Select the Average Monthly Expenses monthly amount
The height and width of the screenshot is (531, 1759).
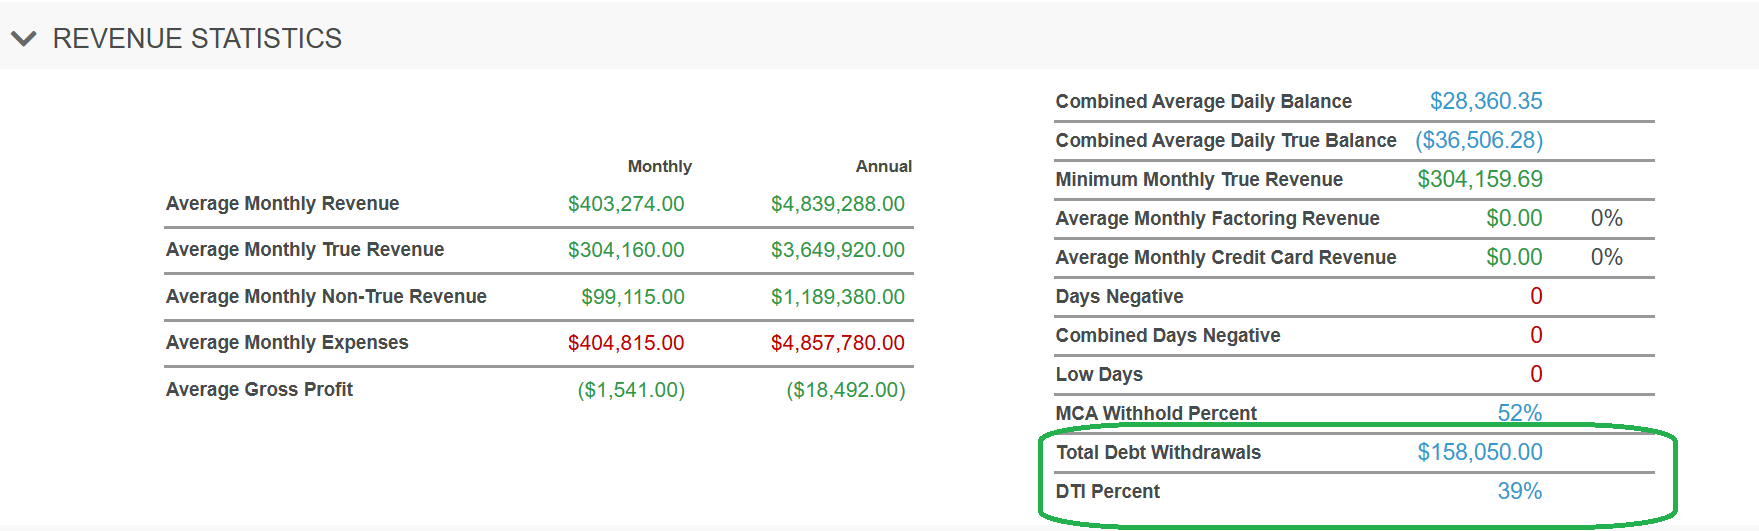point(626,343)
